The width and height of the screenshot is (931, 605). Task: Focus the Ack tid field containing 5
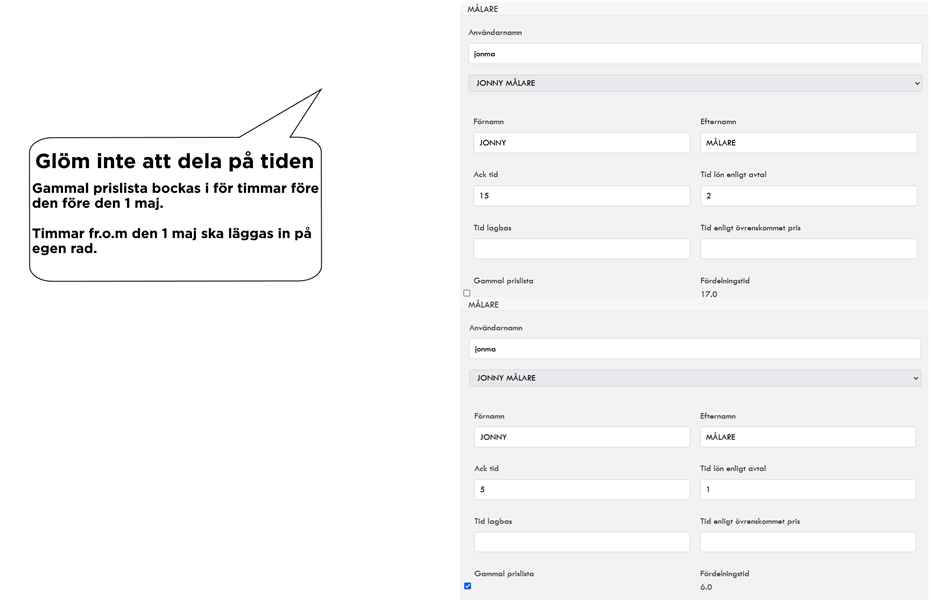(582, 489)
